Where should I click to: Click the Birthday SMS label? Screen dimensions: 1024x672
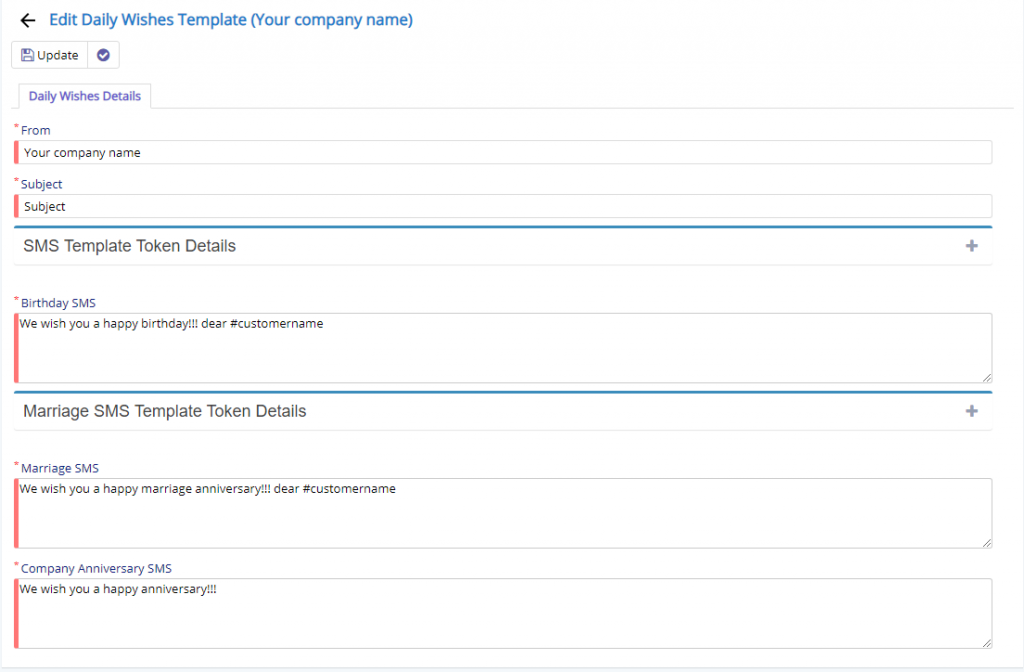pyautogui.click(x=58, y=303)
